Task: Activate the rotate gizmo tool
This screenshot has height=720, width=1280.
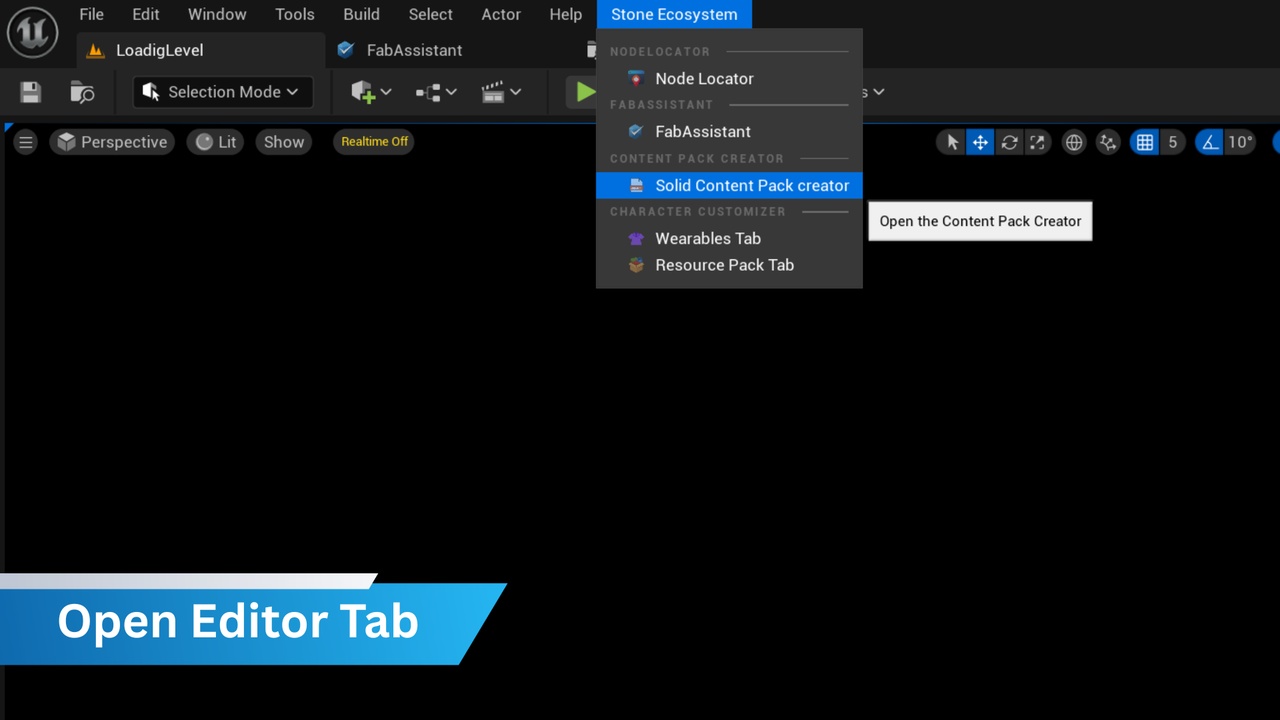Action: coord(1009,142)
